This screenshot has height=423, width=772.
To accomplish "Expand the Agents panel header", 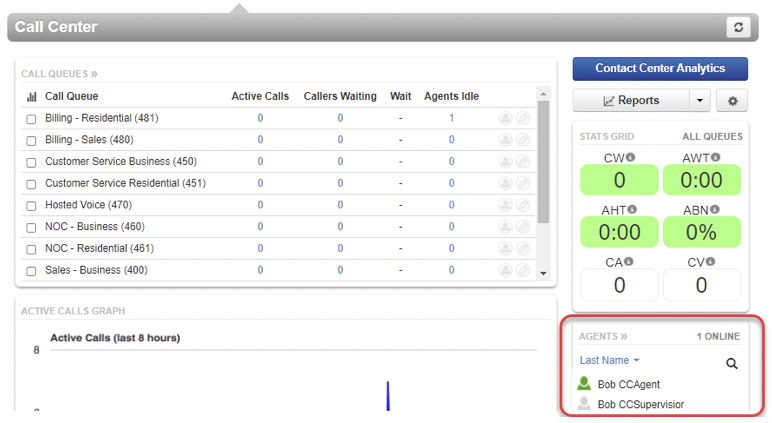I will coord(603,337).
